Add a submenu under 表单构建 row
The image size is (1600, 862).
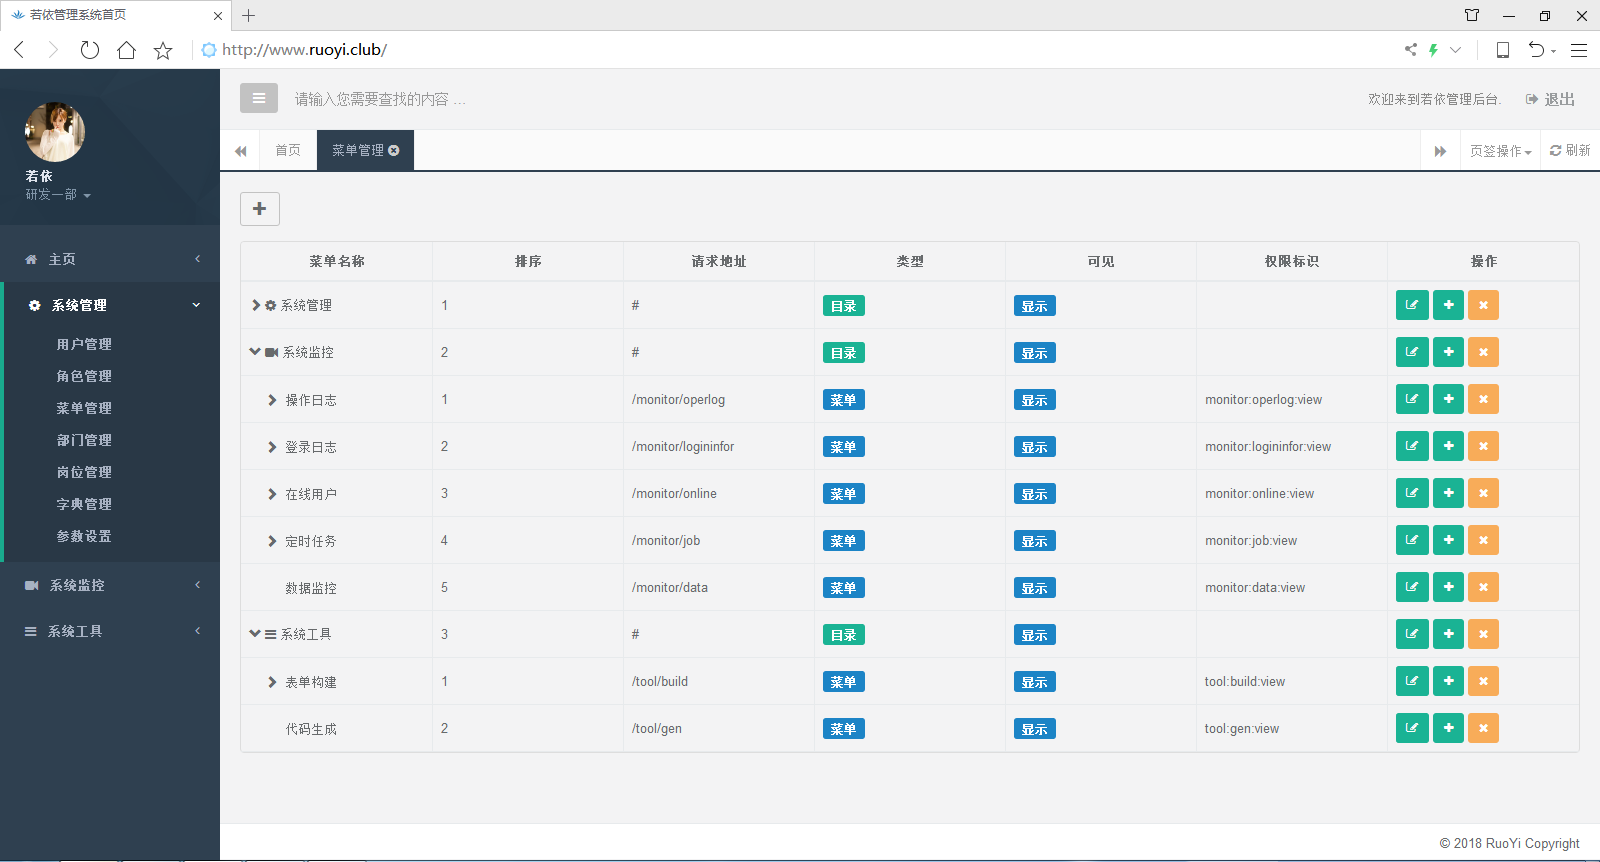click(1448, 681)
